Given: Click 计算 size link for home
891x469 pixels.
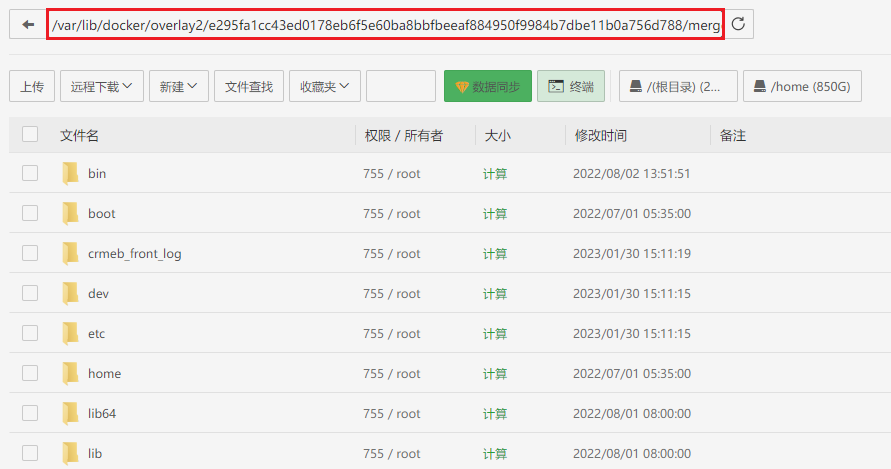Looking at the screenshot, I should [x=495, y=373].
